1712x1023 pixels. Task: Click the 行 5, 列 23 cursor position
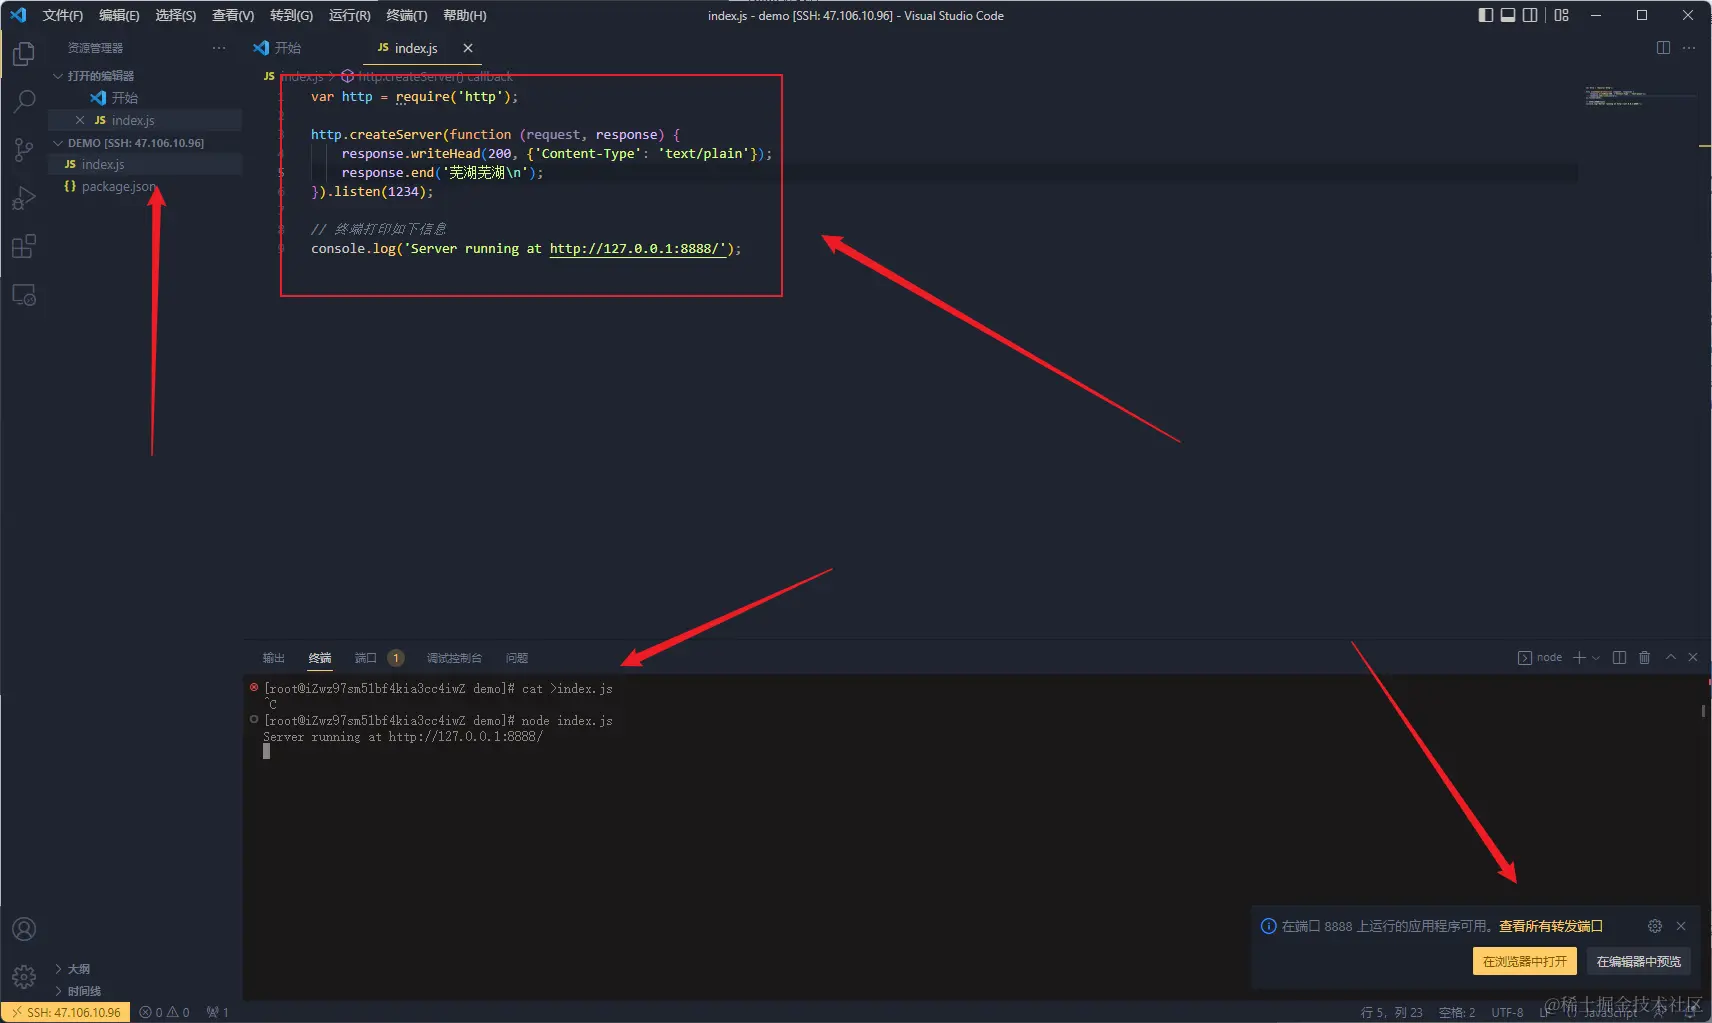coord(1391,1012)
